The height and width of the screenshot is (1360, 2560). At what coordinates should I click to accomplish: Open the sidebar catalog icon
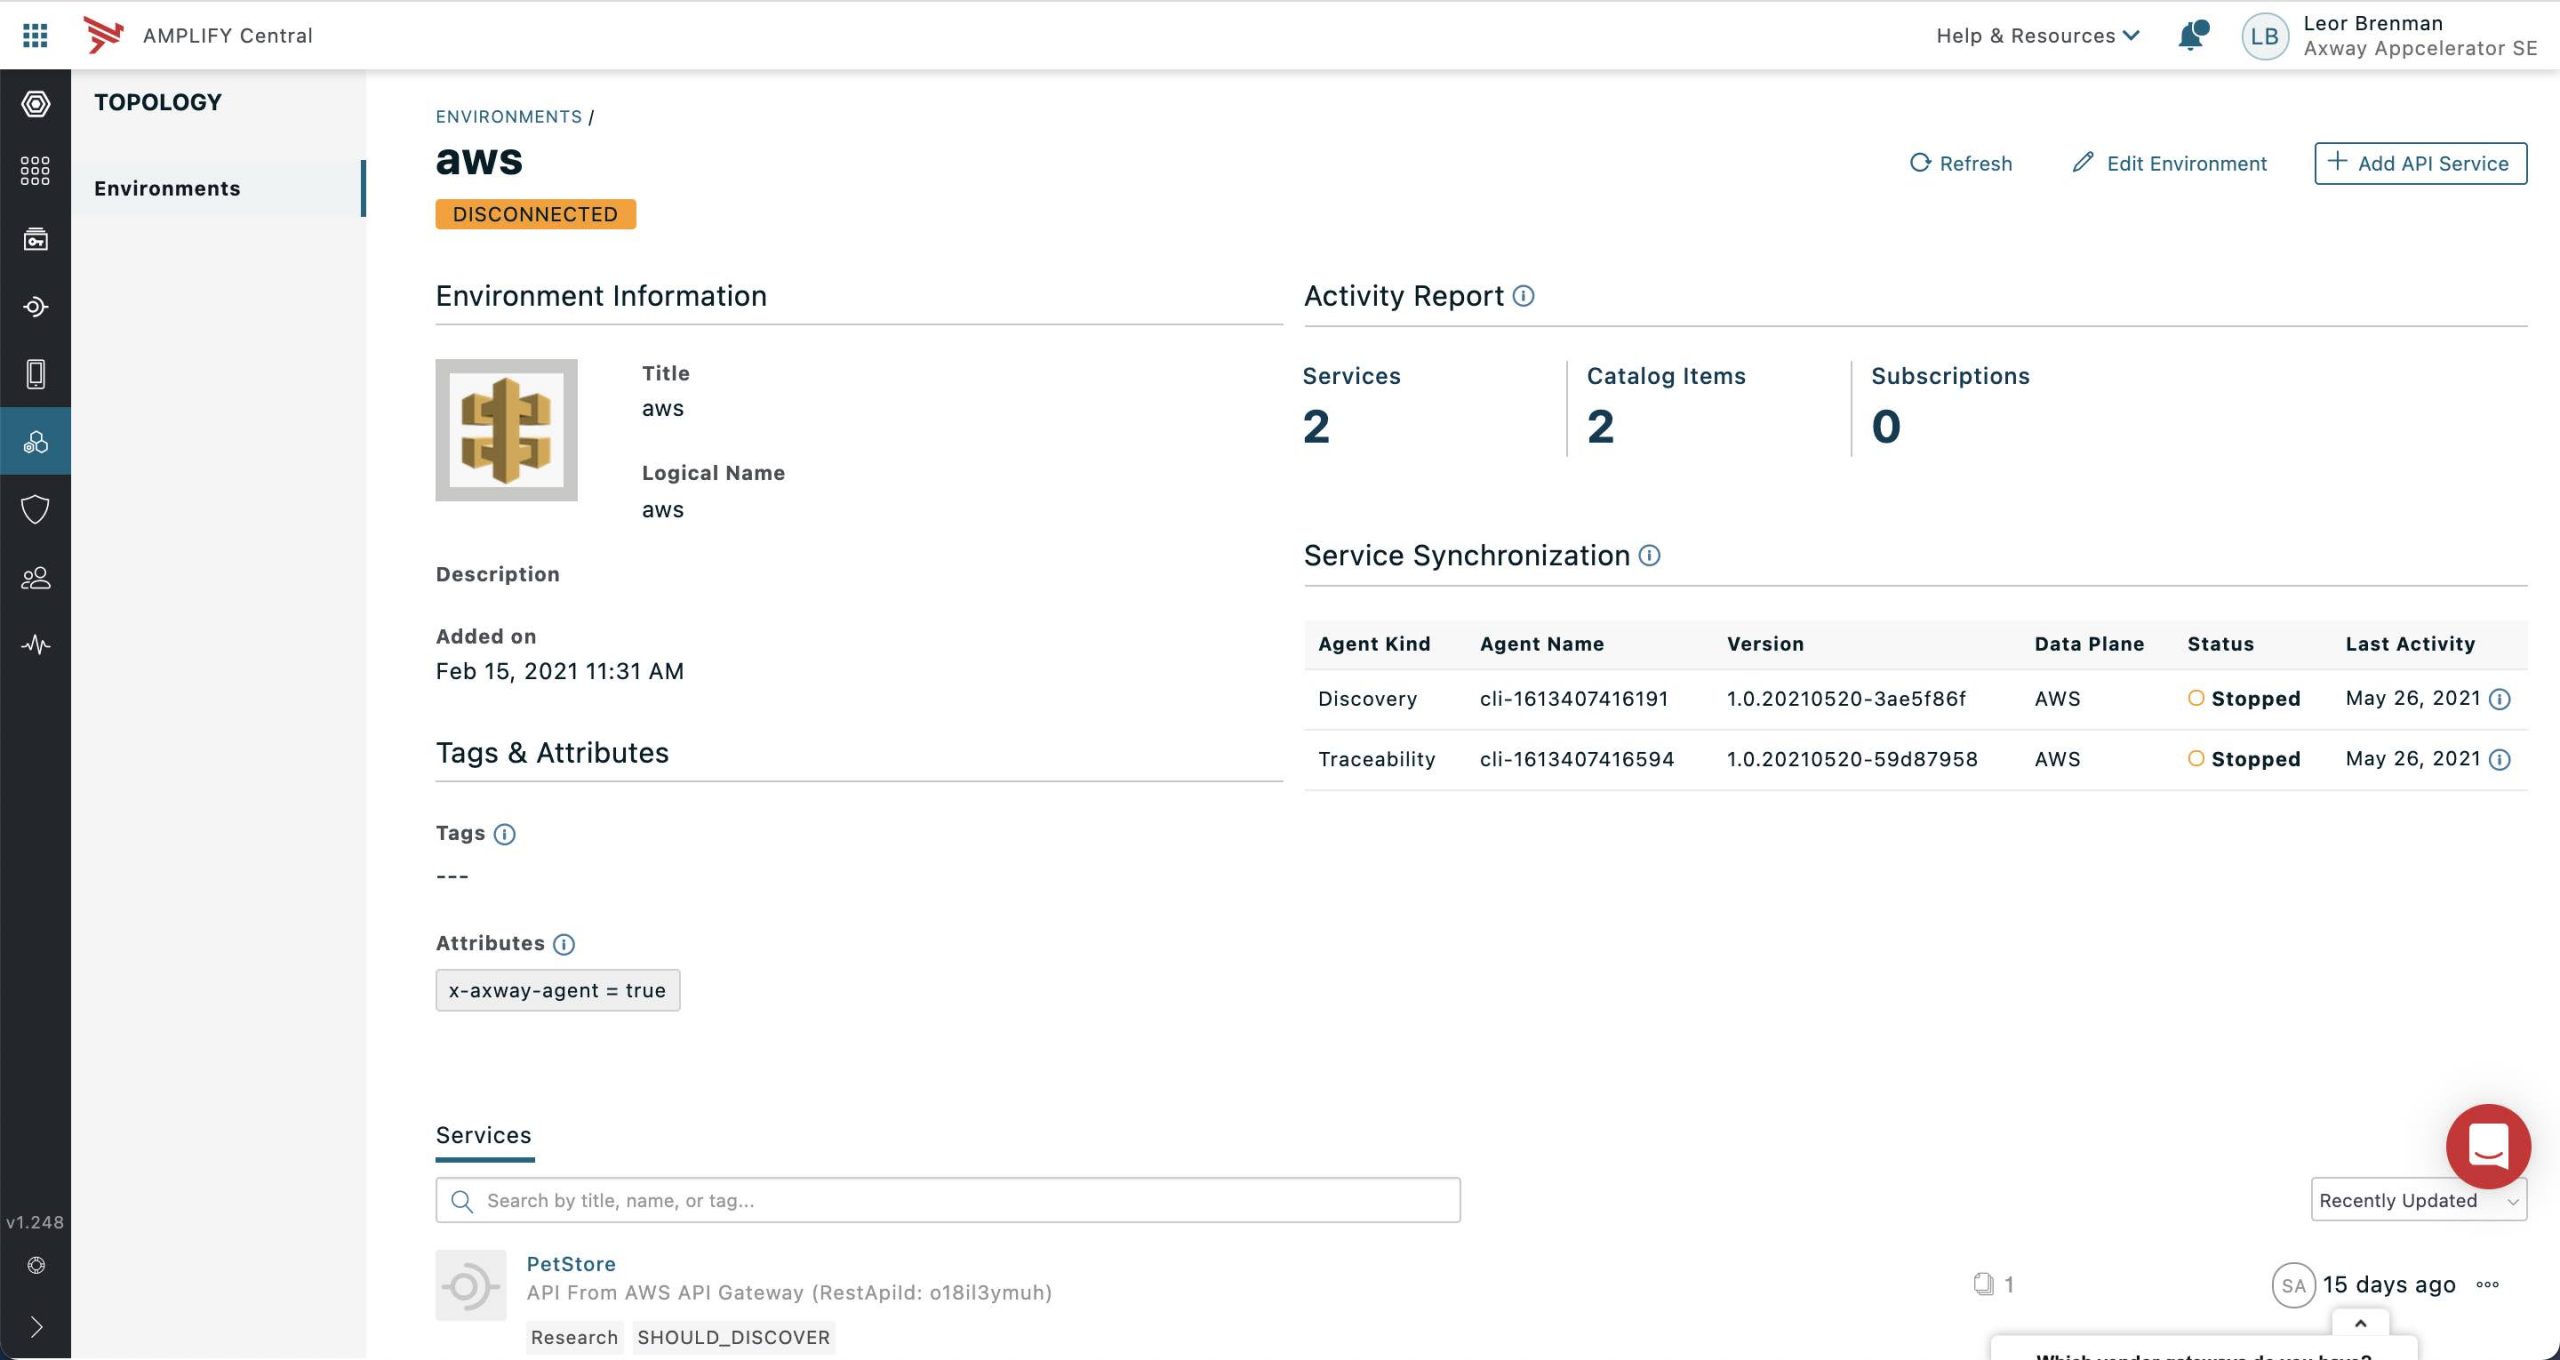pos(35,239)
